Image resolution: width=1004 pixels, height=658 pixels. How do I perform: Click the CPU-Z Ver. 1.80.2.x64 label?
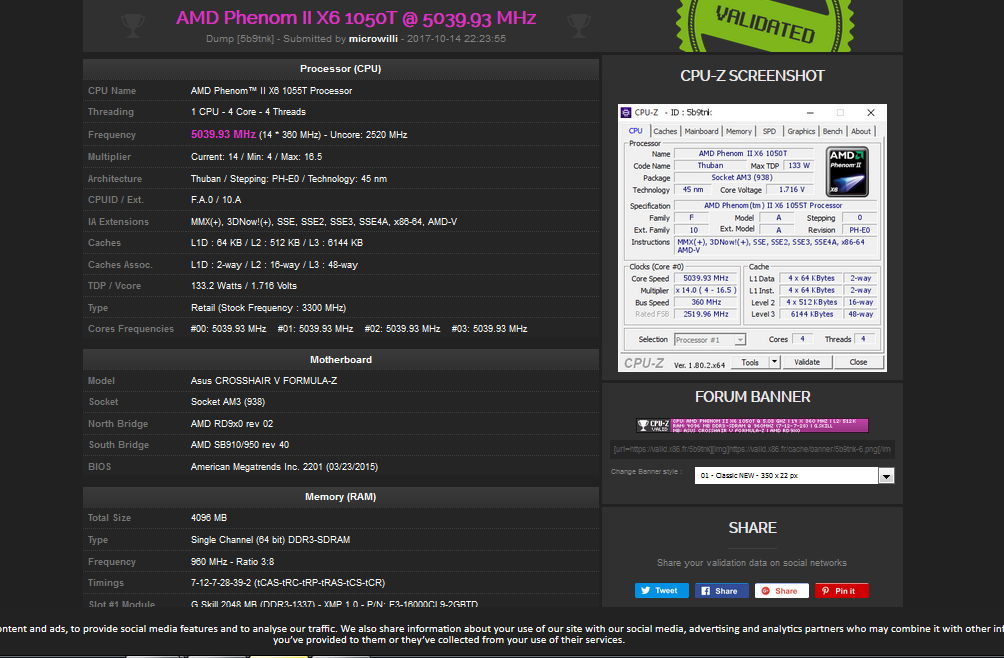[x=699, y=365]
